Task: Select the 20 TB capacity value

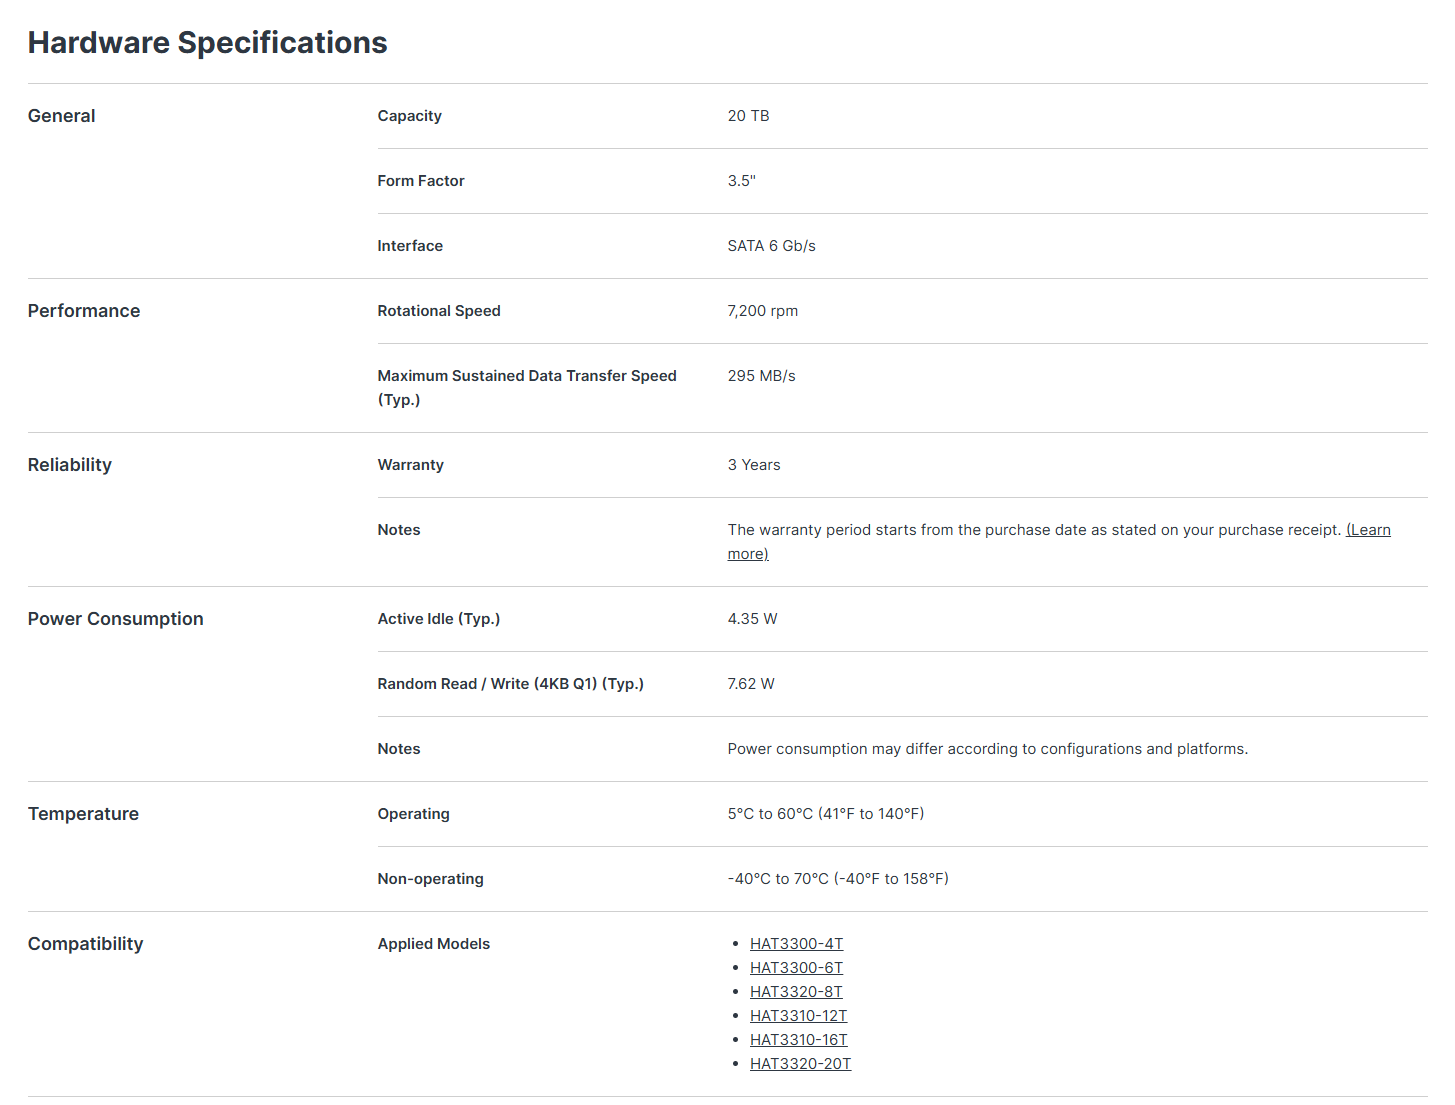Action: coord(748,116)
